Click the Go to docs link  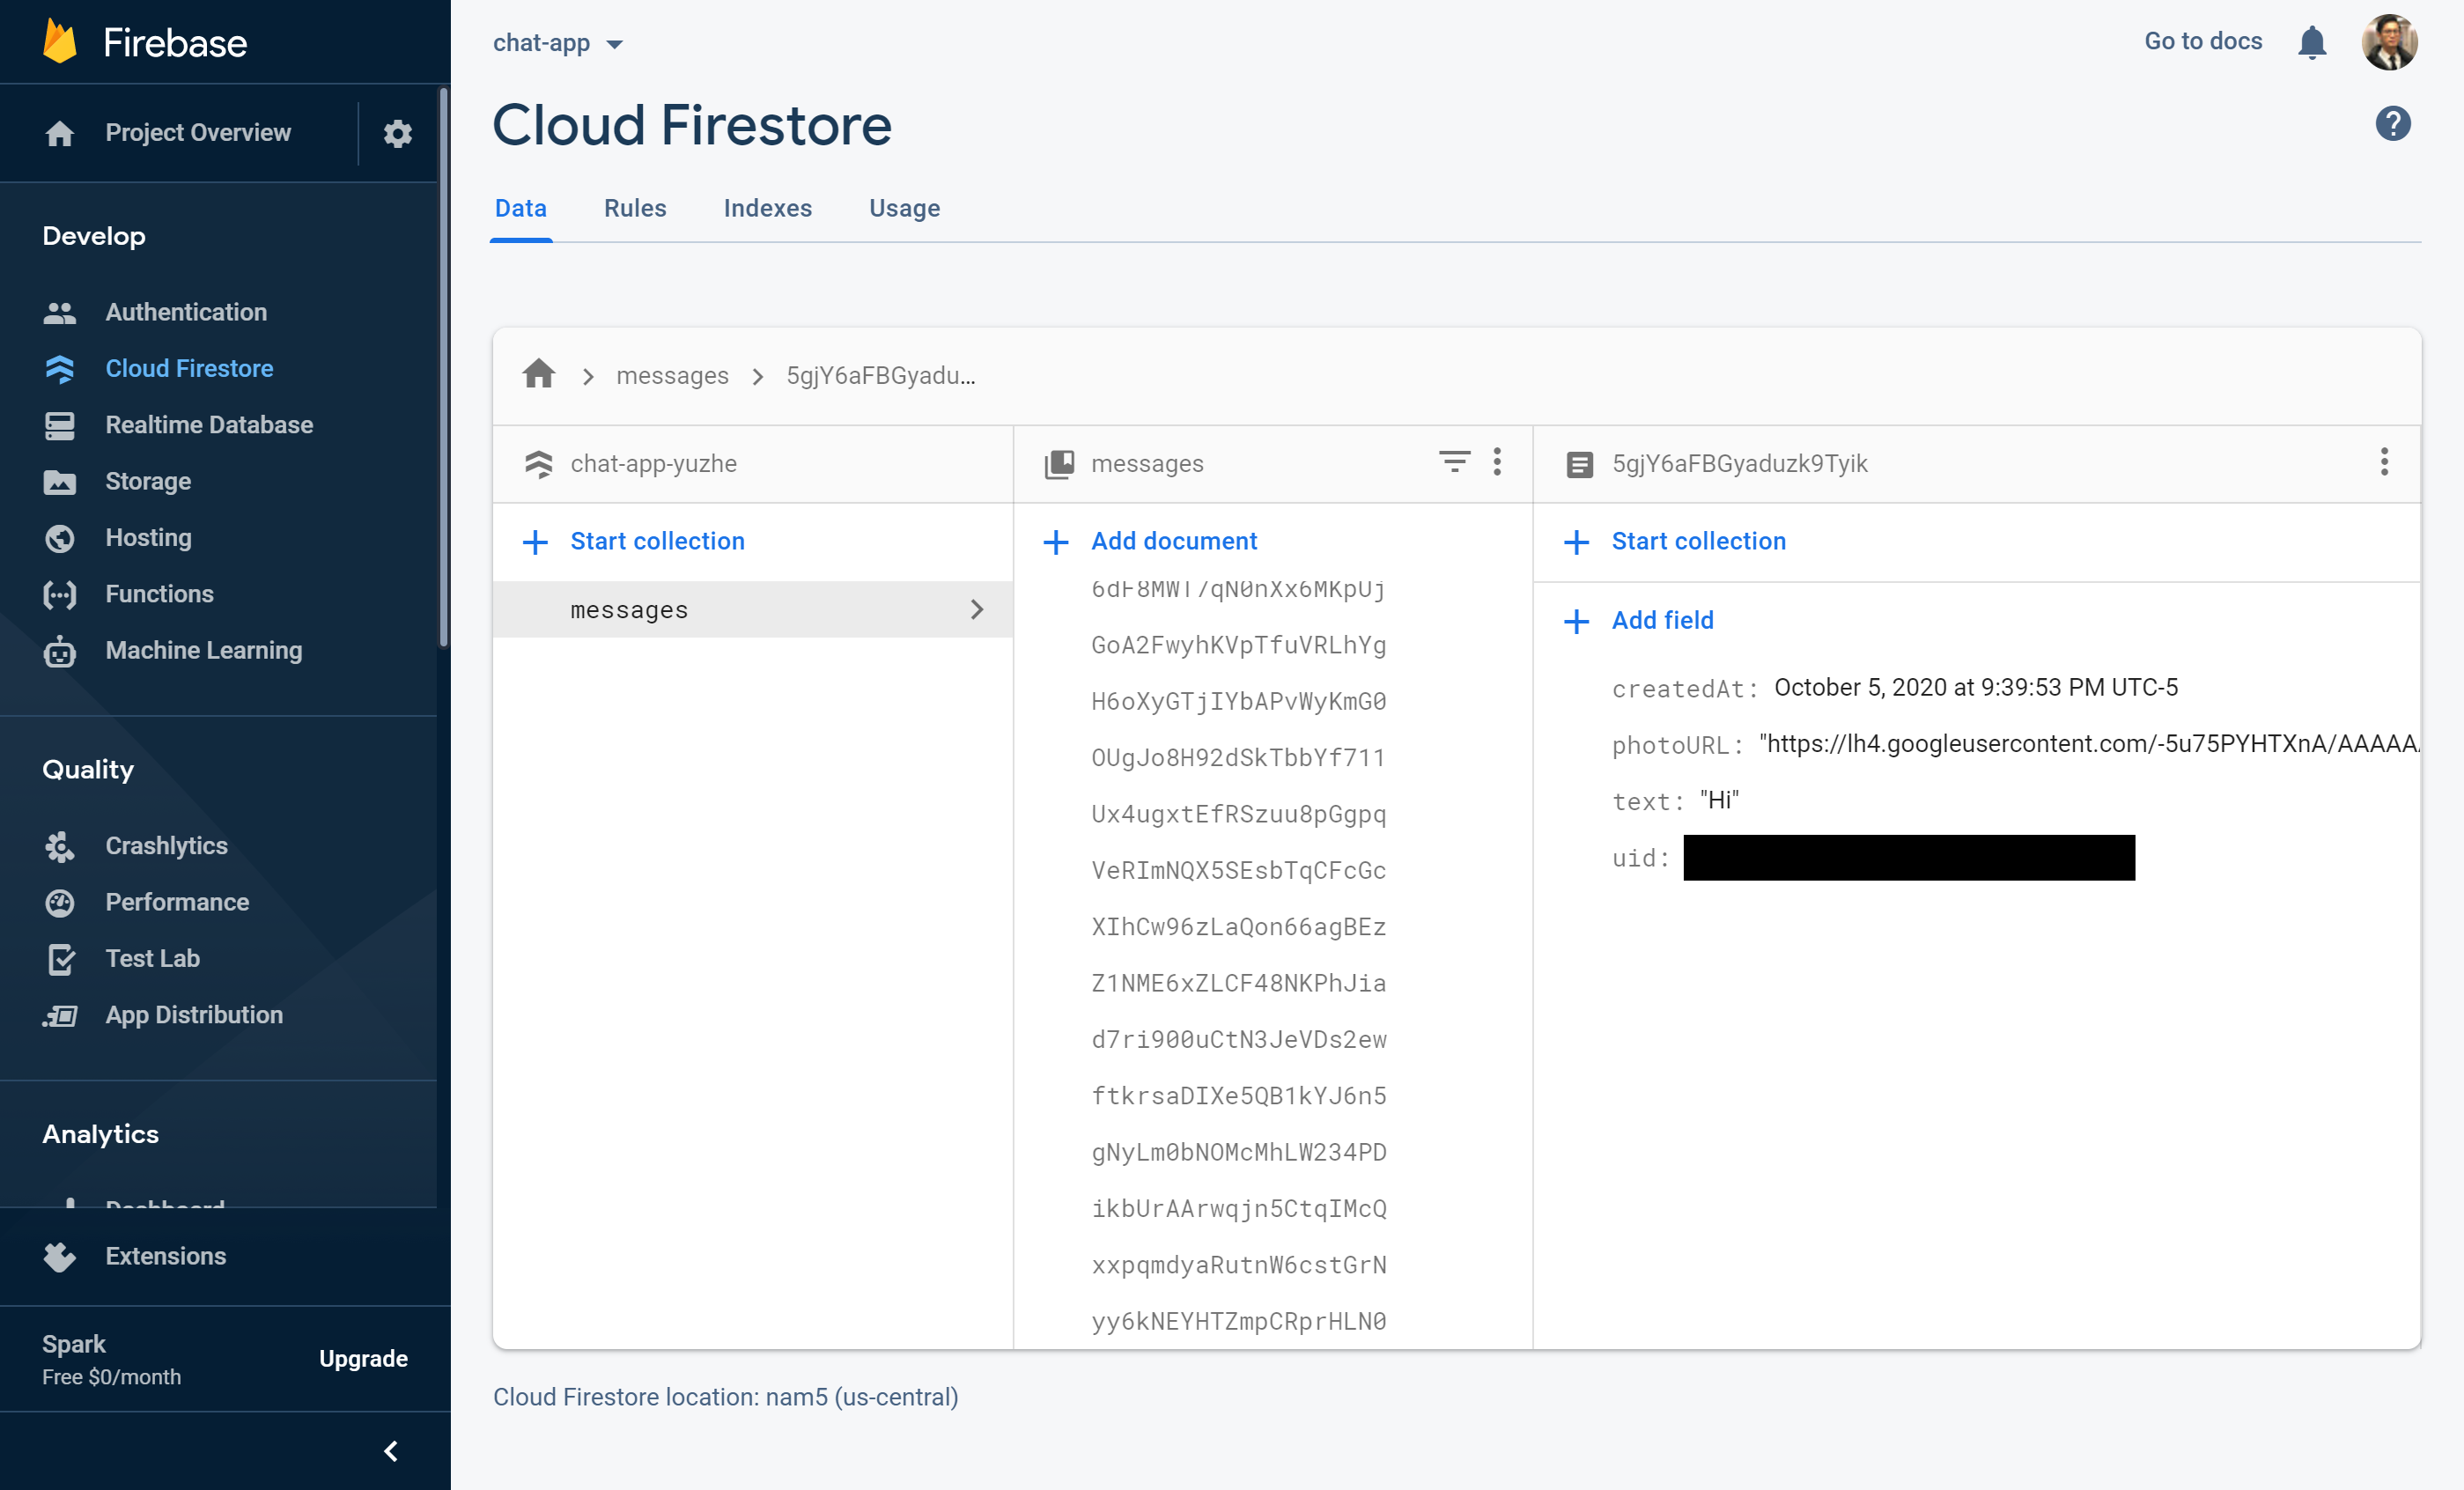(2202, 41)
